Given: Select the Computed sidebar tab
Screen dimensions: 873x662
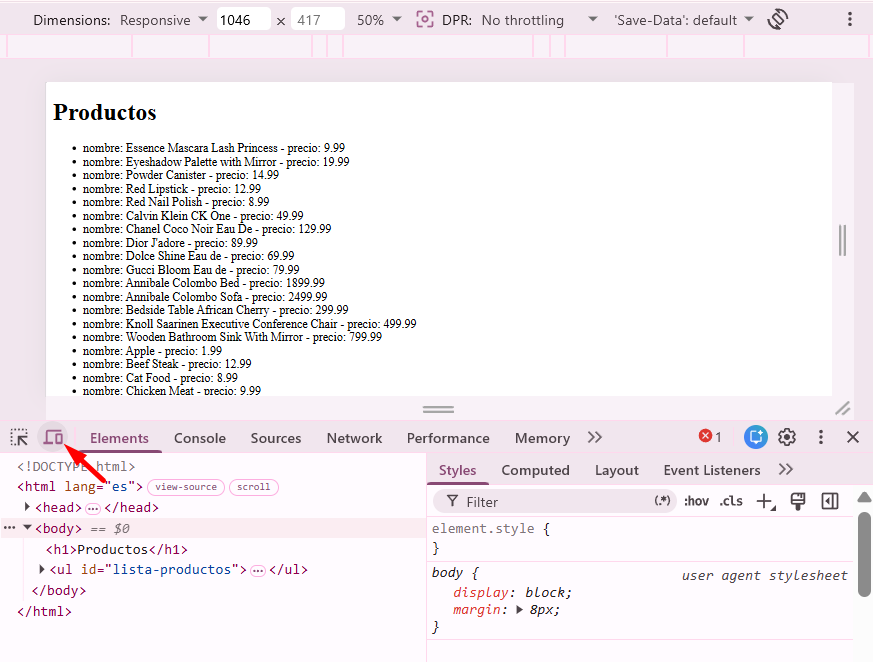Looking at the screenshot, I should 535,470.
